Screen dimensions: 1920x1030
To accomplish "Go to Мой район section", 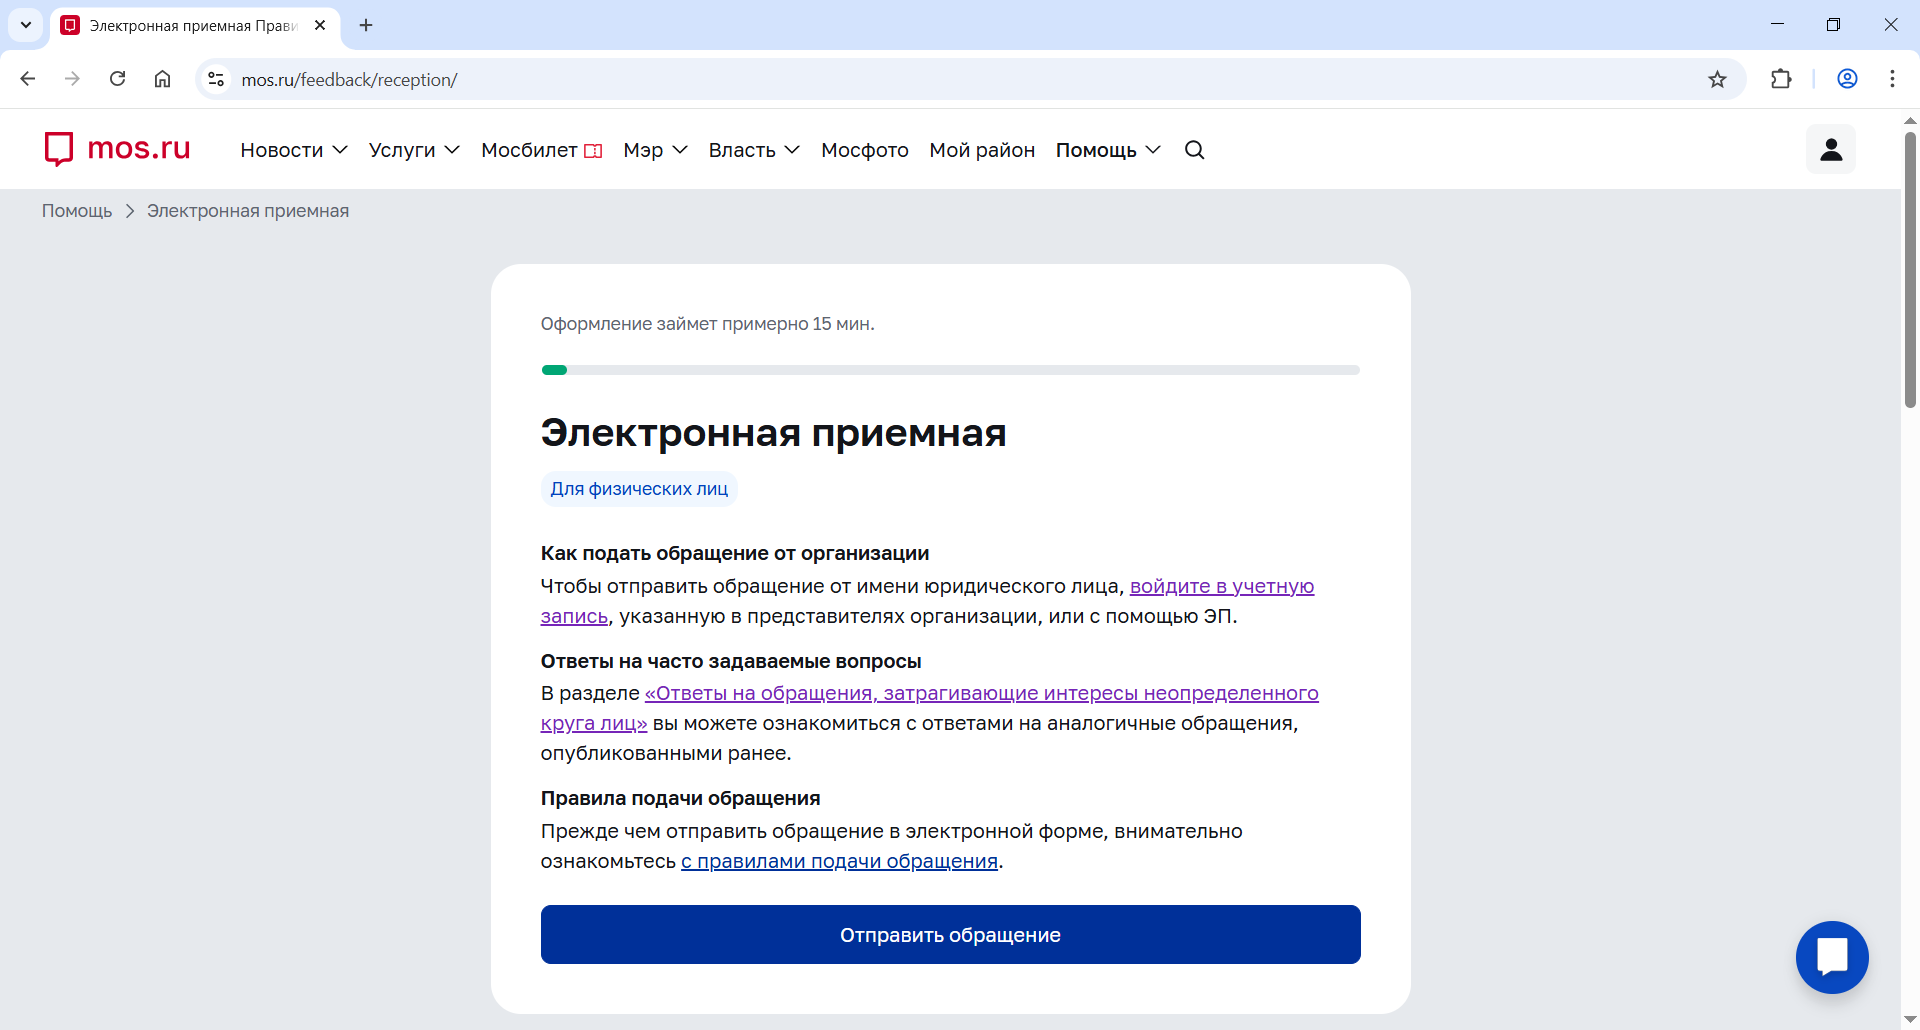I will click(981, 150).
